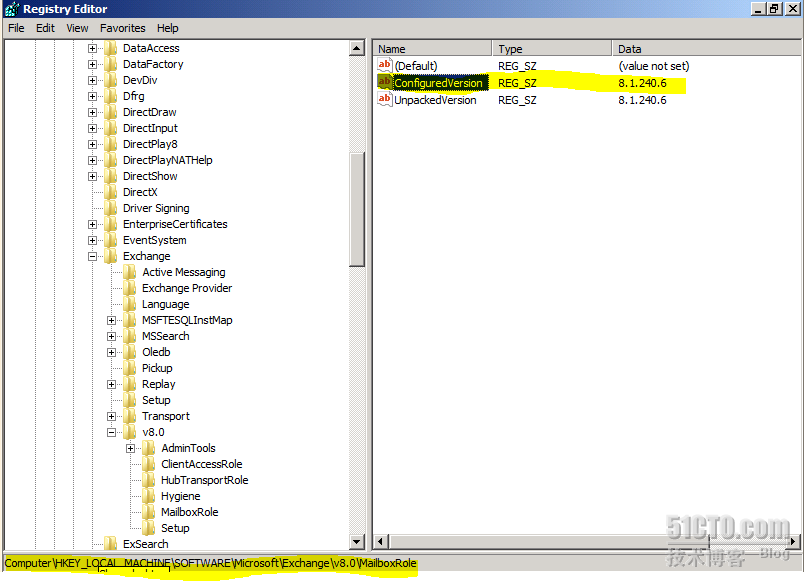Click the Driver Signing folder icon

tap(110, 208)
